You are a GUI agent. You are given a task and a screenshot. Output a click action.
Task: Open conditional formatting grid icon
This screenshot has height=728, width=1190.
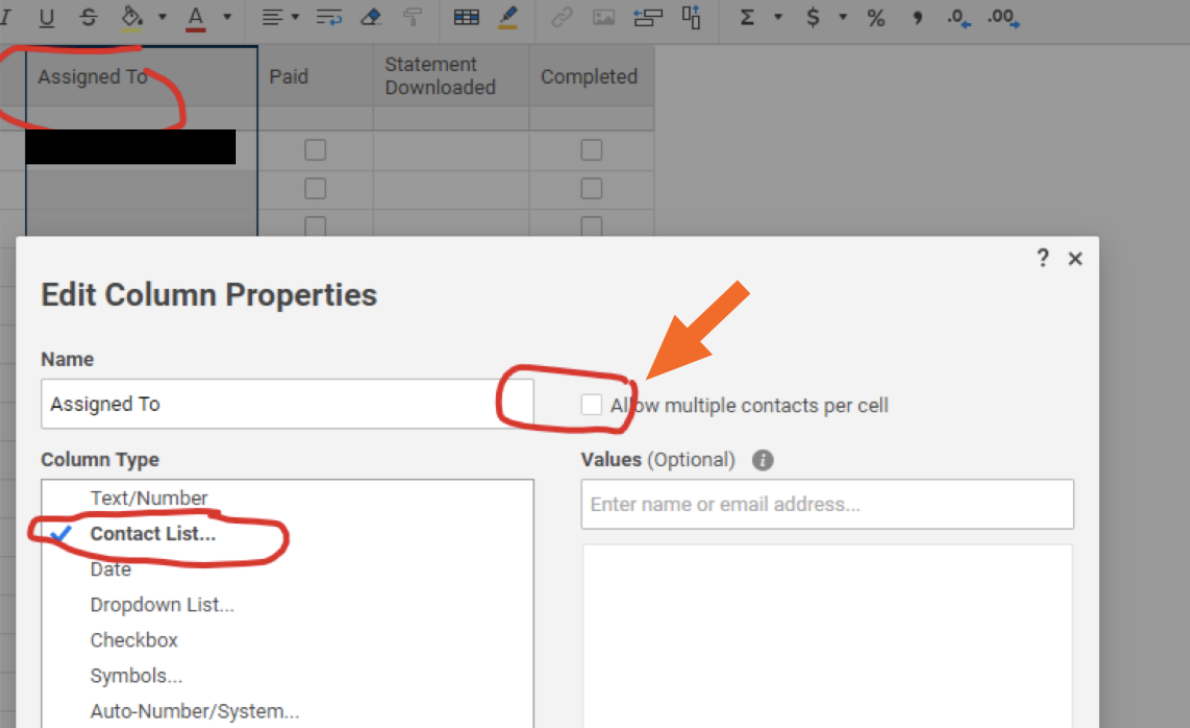466,17
